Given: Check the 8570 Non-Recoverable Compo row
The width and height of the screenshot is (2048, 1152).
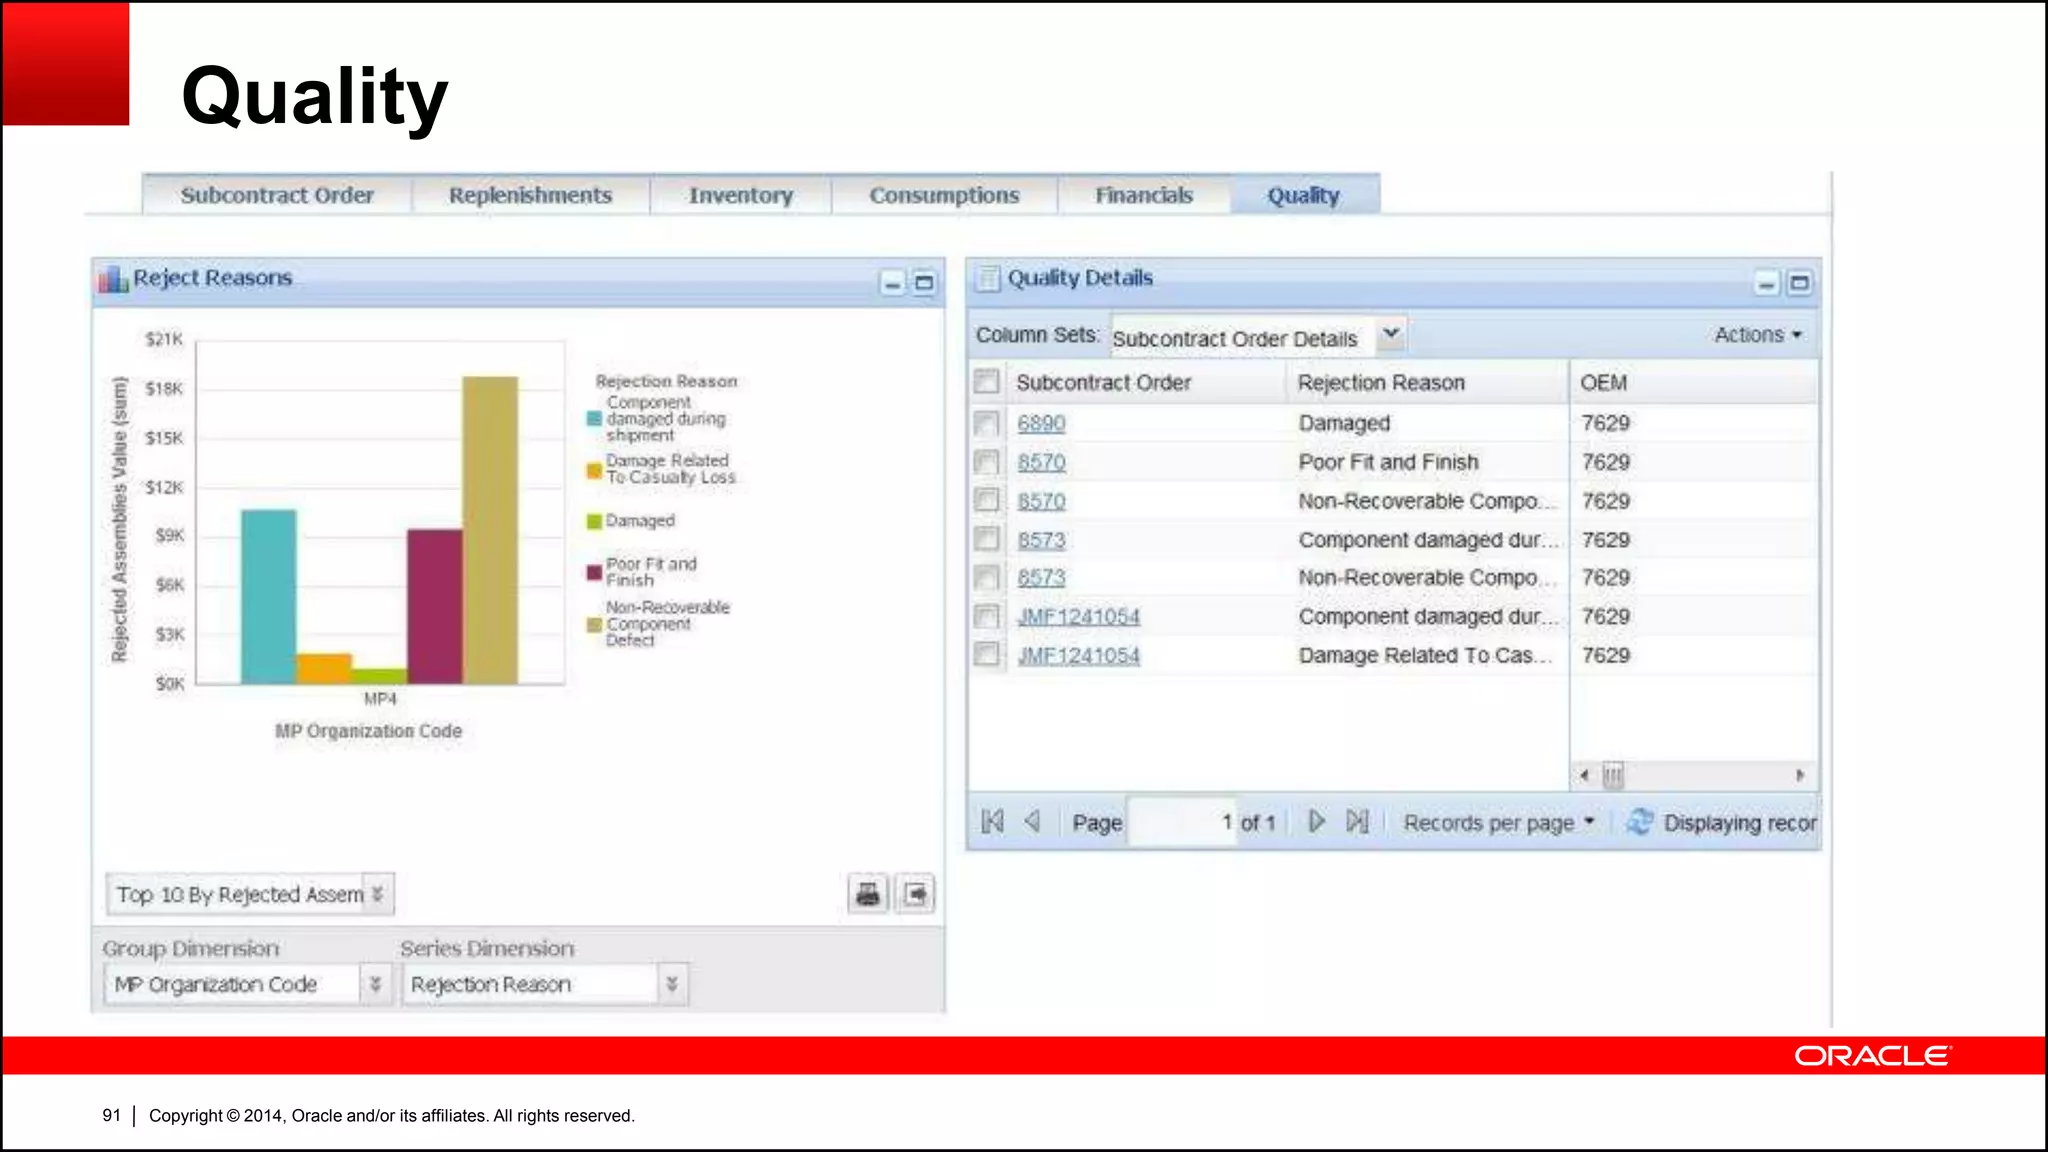Looking at the screenshot, I should pos(987,501).
